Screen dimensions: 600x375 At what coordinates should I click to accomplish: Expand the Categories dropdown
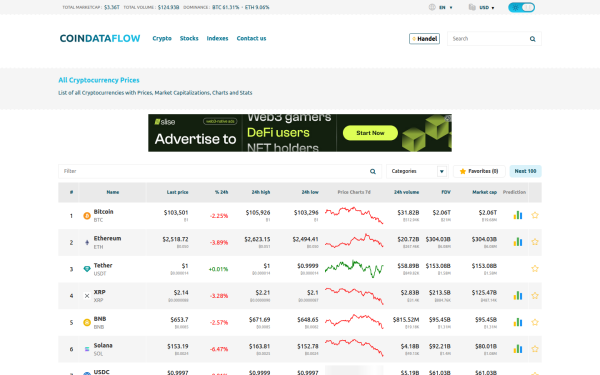417,171
